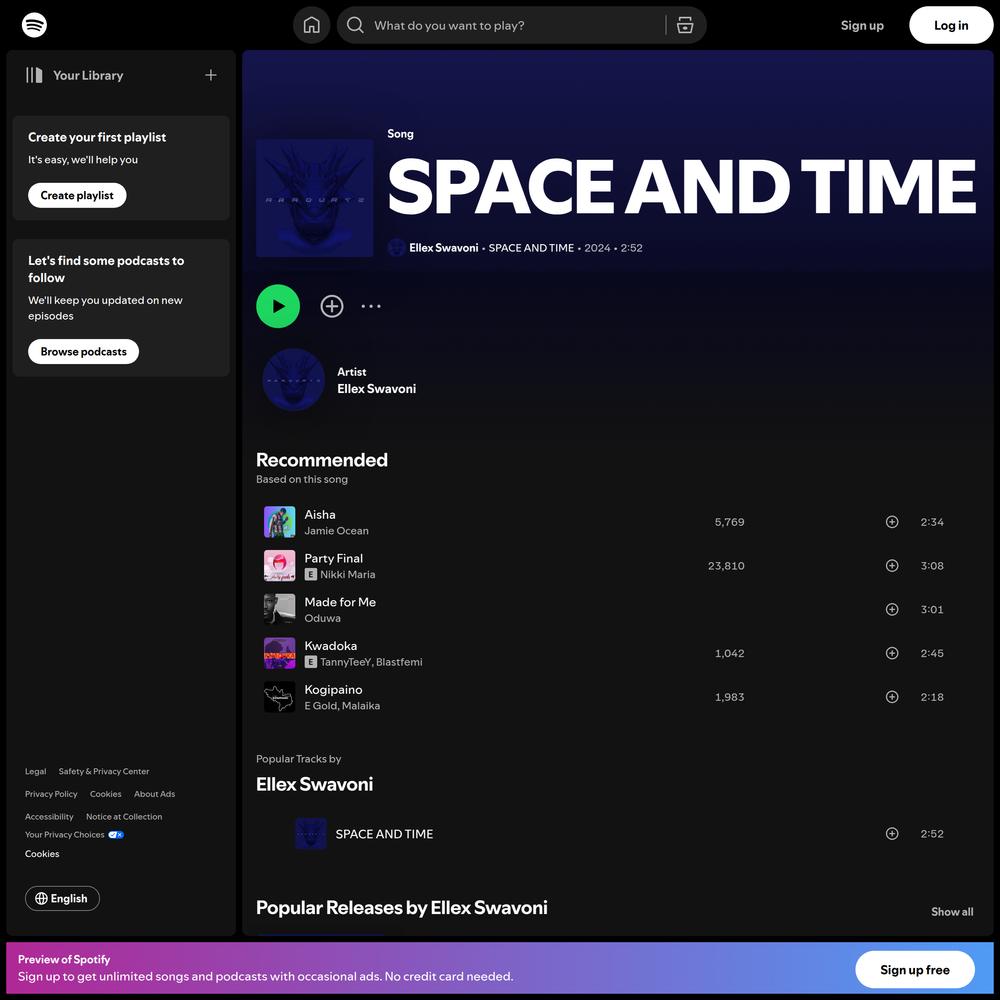This screenshot has height=1000, width=1000.
Task: Add popular track SPACE AND TIME to Liked Songs
Action: coord(892,834)
